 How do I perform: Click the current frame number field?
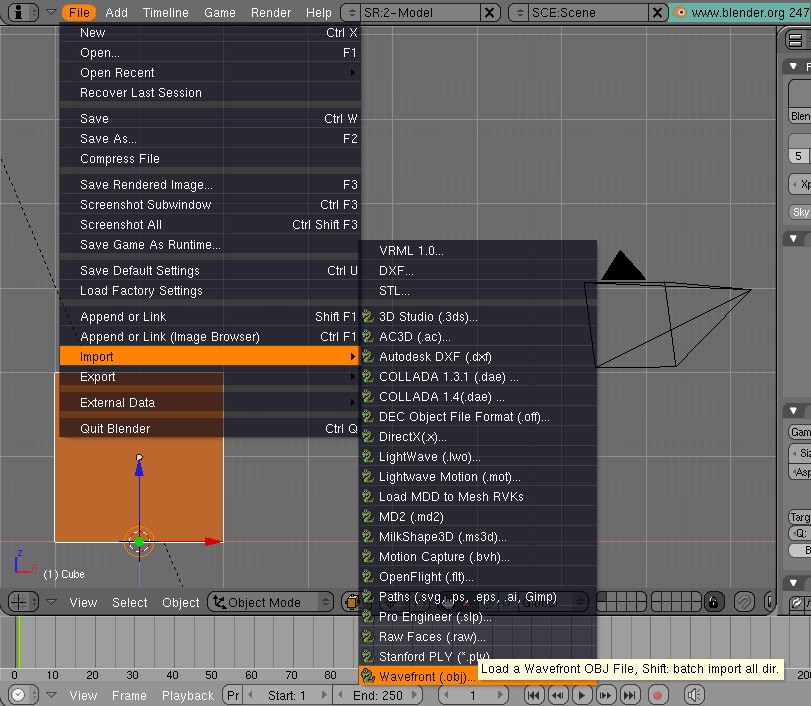[473, 695]
